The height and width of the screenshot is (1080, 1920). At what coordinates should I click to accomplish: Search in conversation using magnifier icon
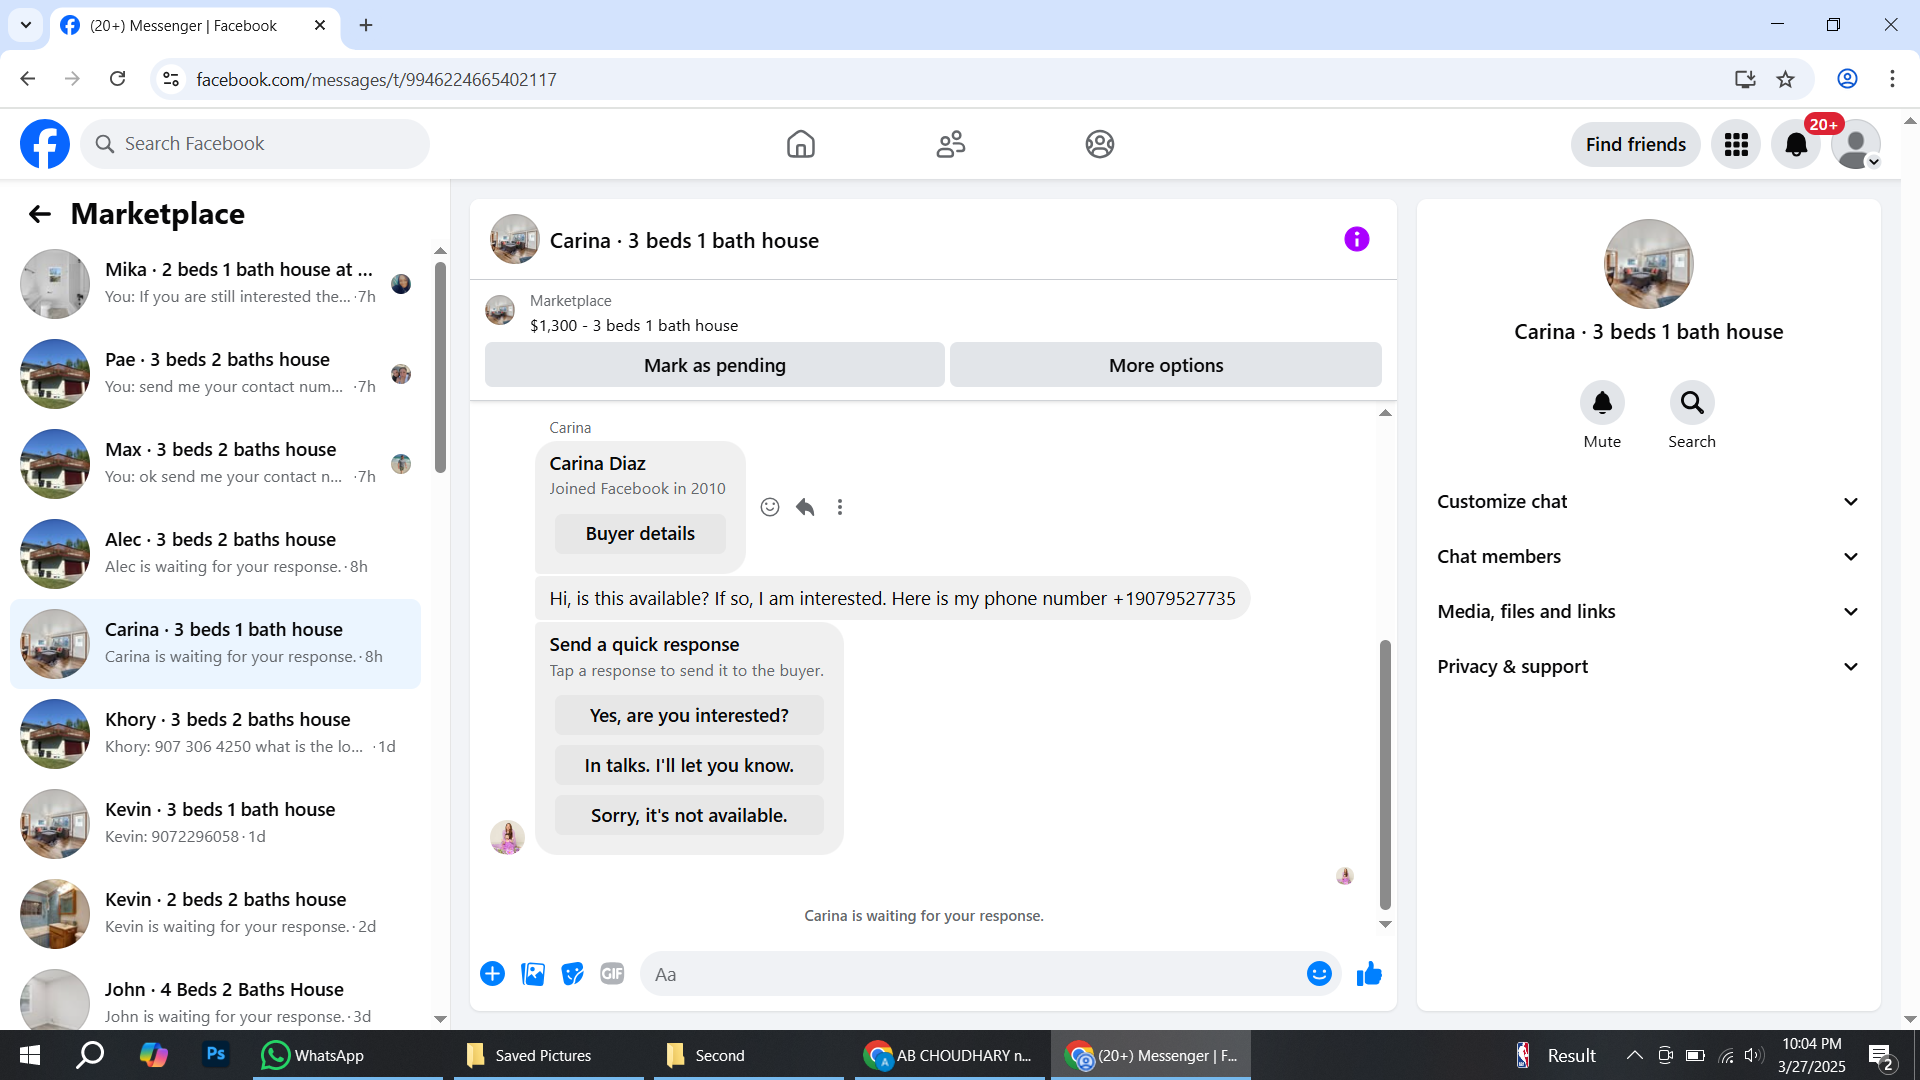click(1692, 403)
